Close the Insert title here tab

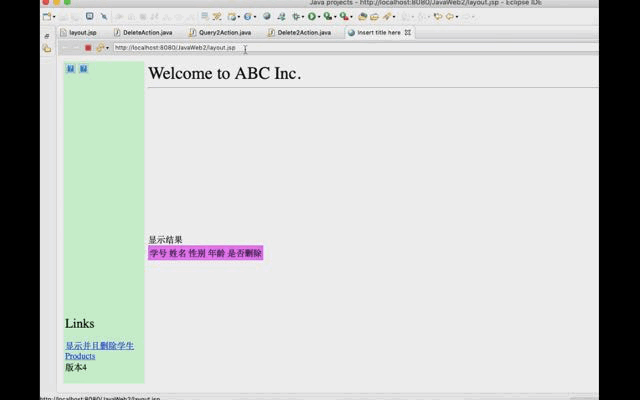click(x=408, y=32)
